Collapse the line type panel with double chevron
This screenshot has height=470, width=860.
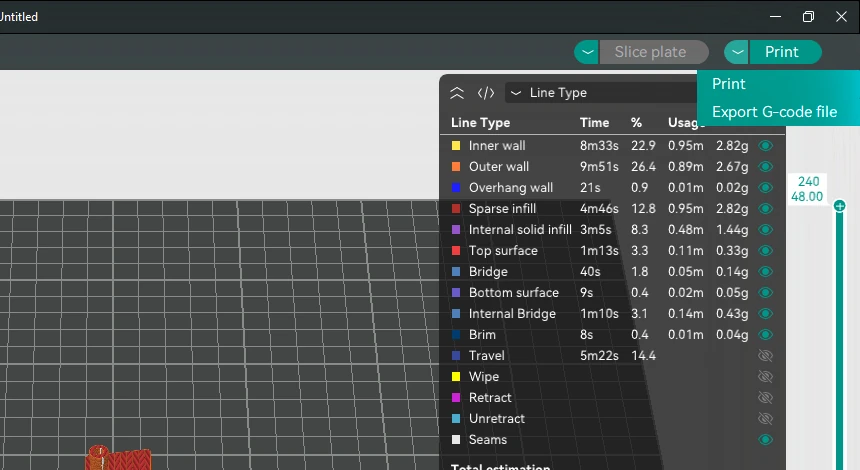coord(457,93)
